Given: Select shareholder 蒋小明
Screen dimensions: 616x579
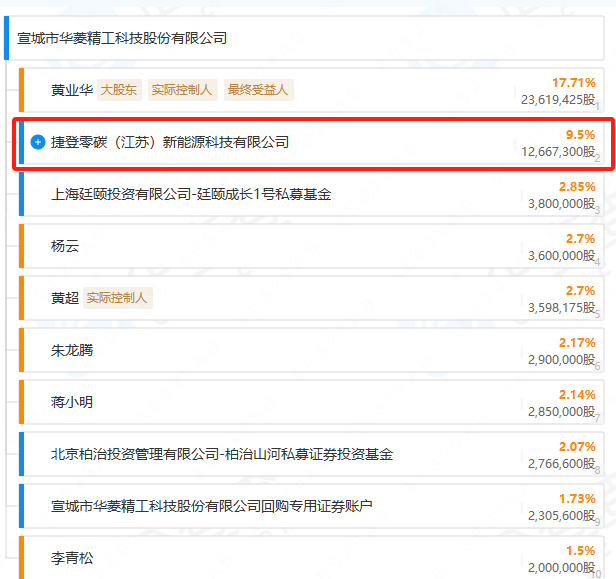Looking at the screenshot, I should pos(72,402).
